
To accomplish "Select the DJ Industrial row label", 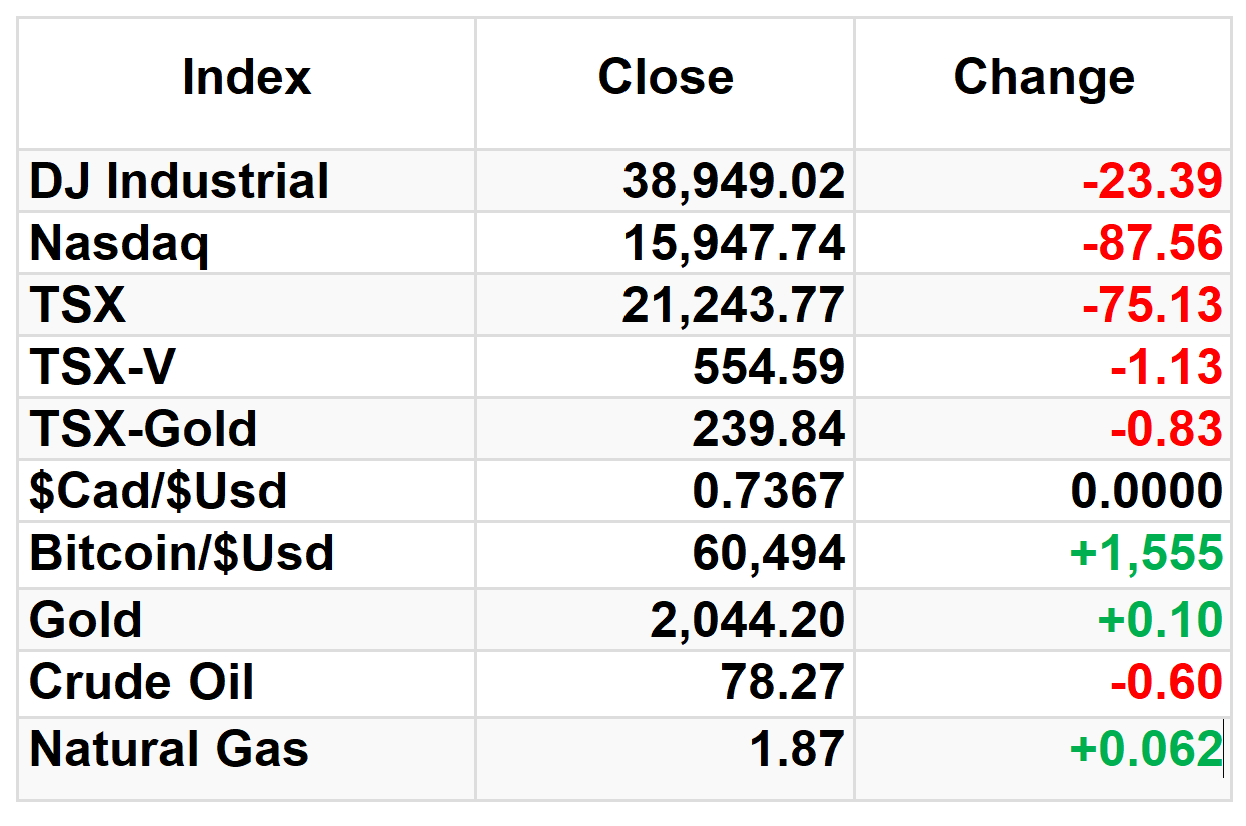I will coord(179,182).
